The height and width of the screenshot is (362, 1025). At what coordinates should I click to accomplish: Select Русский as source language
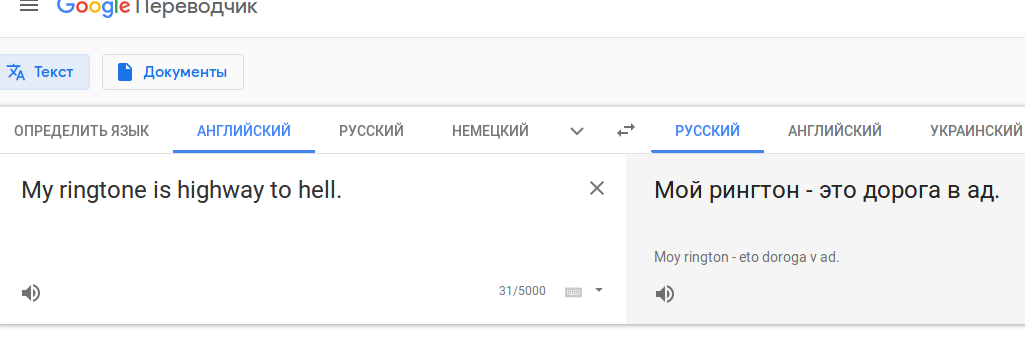point(371,131)
